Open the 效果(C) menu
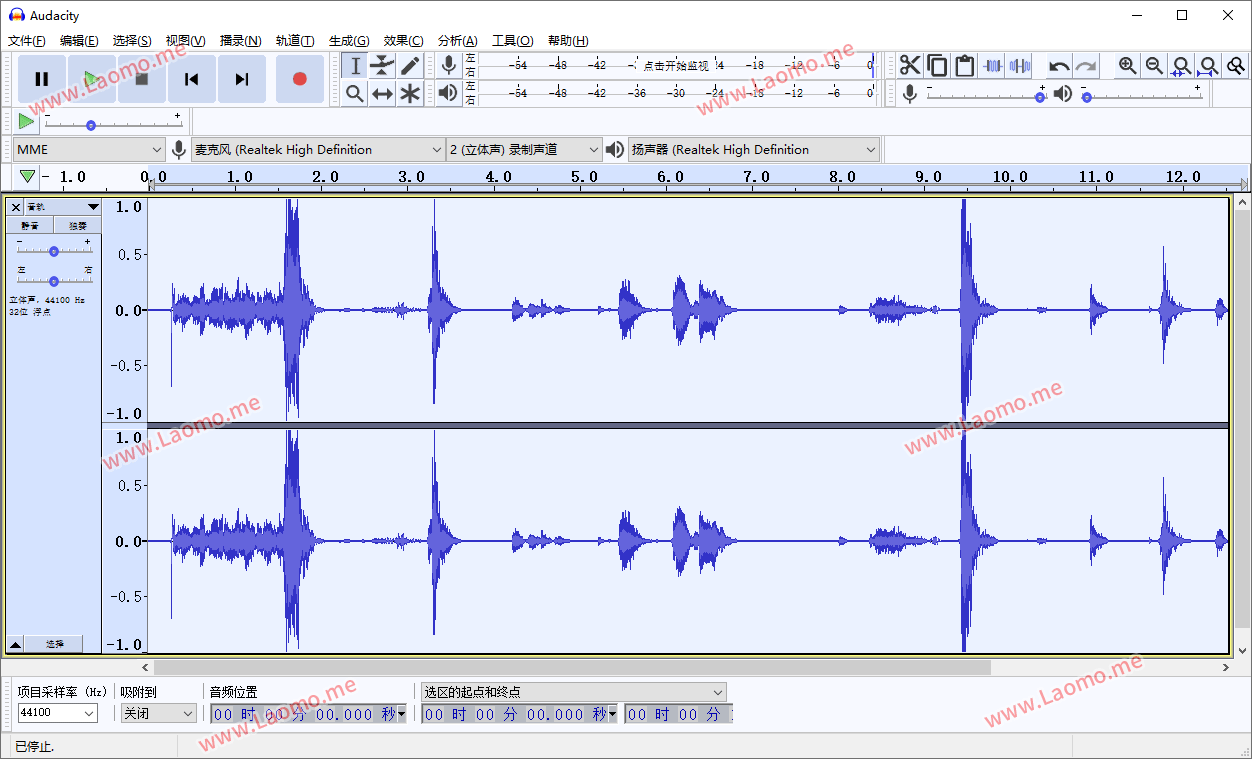This screenshot has width=1252, height=759. click(x=404, y=41)
